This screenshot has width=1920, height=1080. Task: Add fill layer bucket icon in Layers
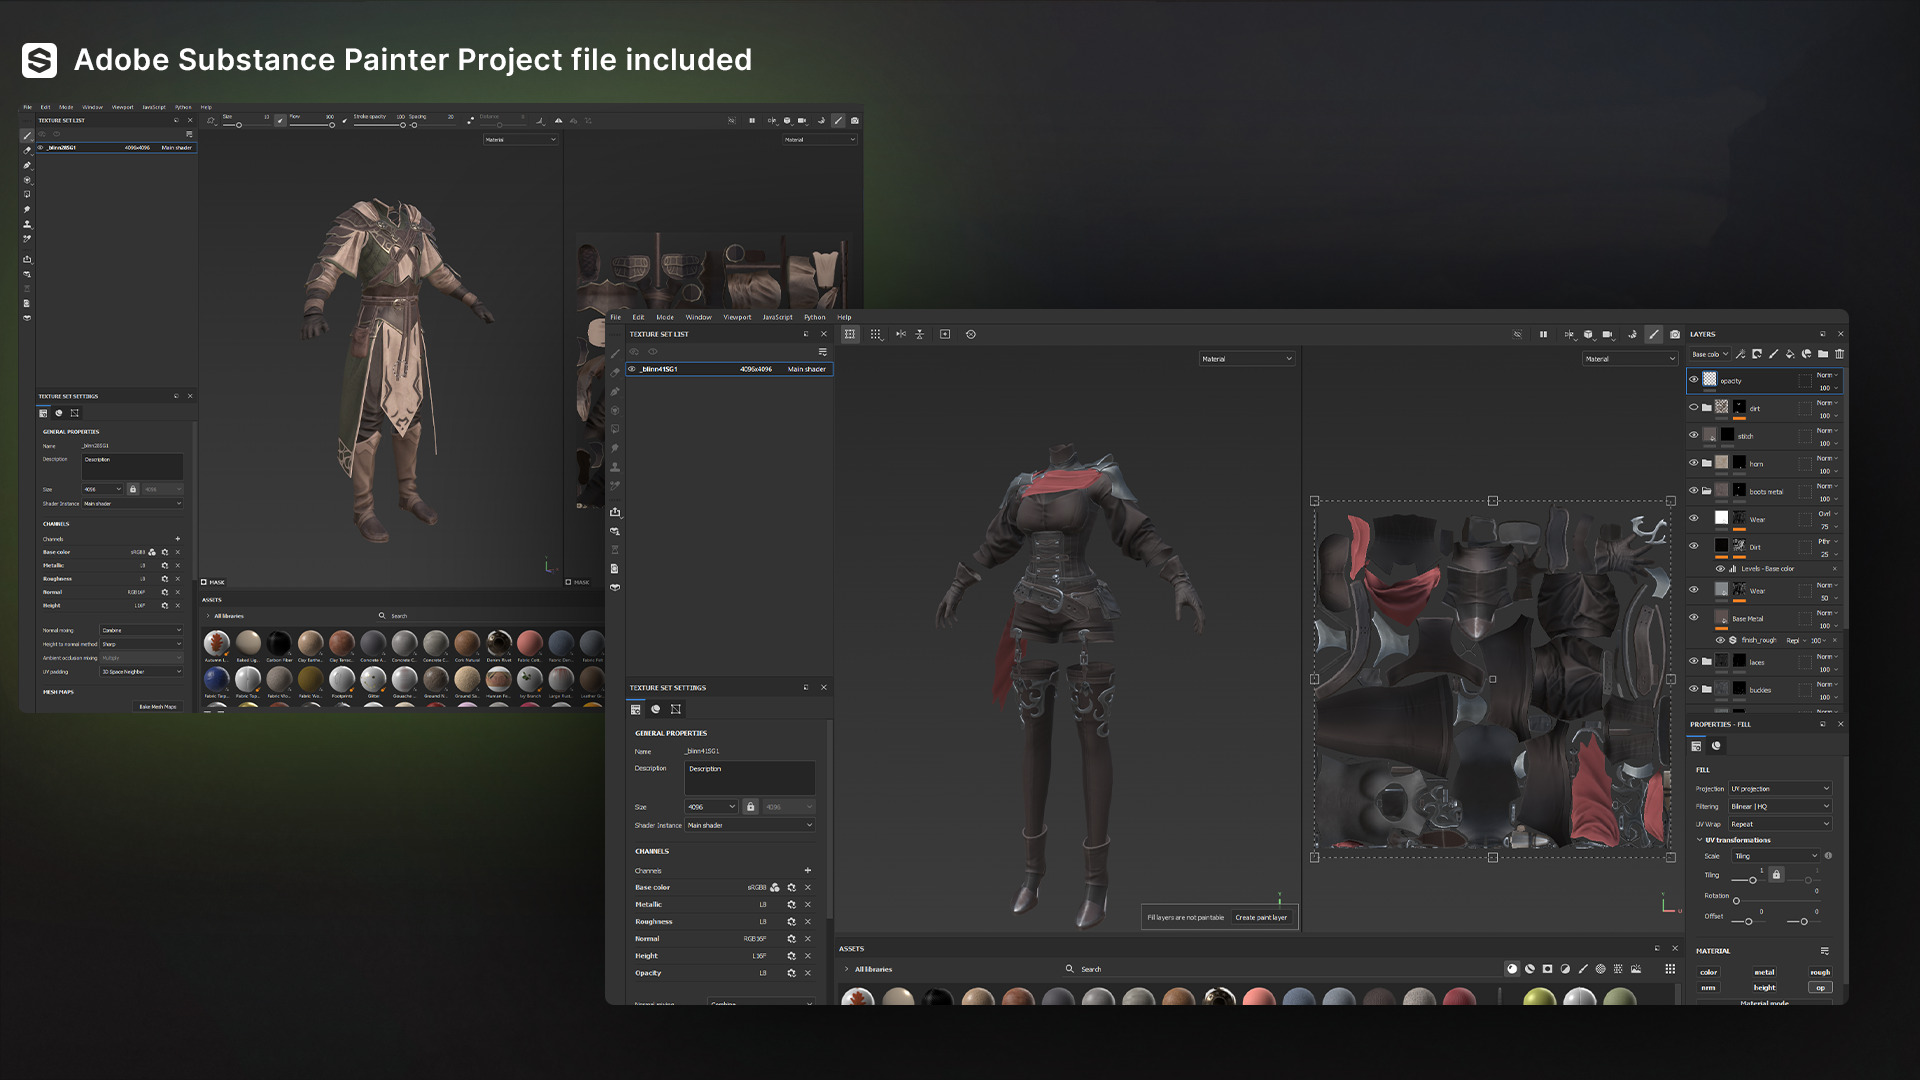pos(1790,354)
